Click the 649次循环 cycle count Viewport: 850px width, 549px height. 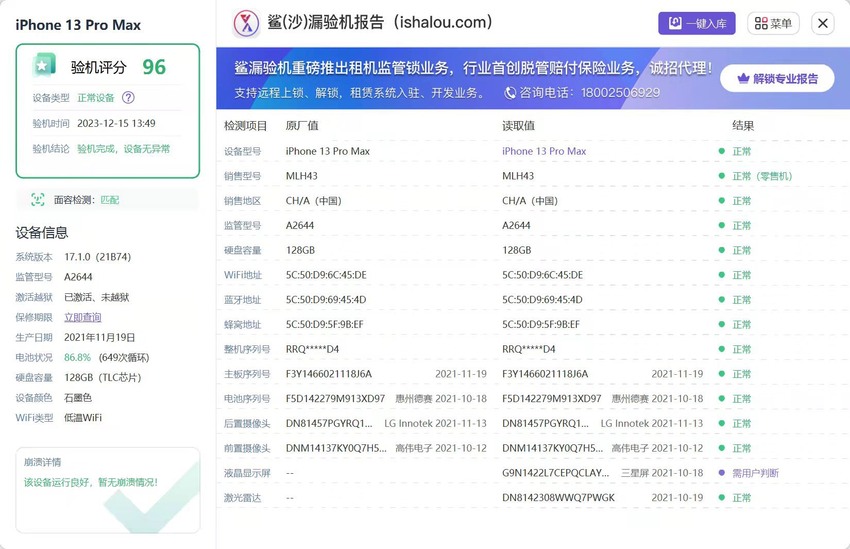tap(124, 358)
